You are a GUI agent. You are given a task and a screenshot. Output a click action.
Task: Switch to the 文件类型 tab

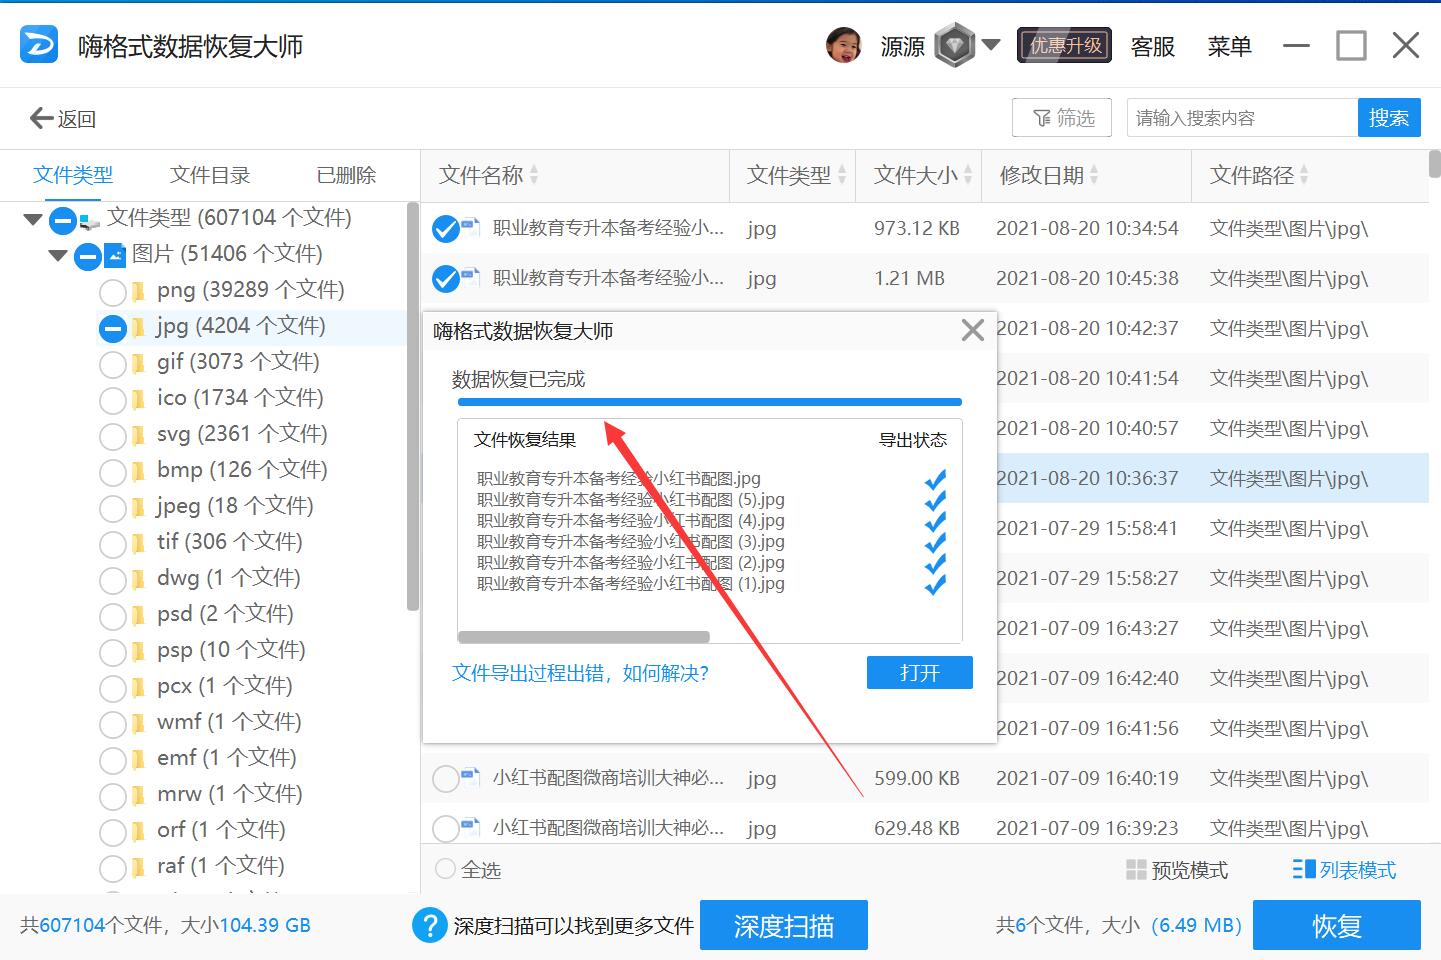tap(73, 175)
